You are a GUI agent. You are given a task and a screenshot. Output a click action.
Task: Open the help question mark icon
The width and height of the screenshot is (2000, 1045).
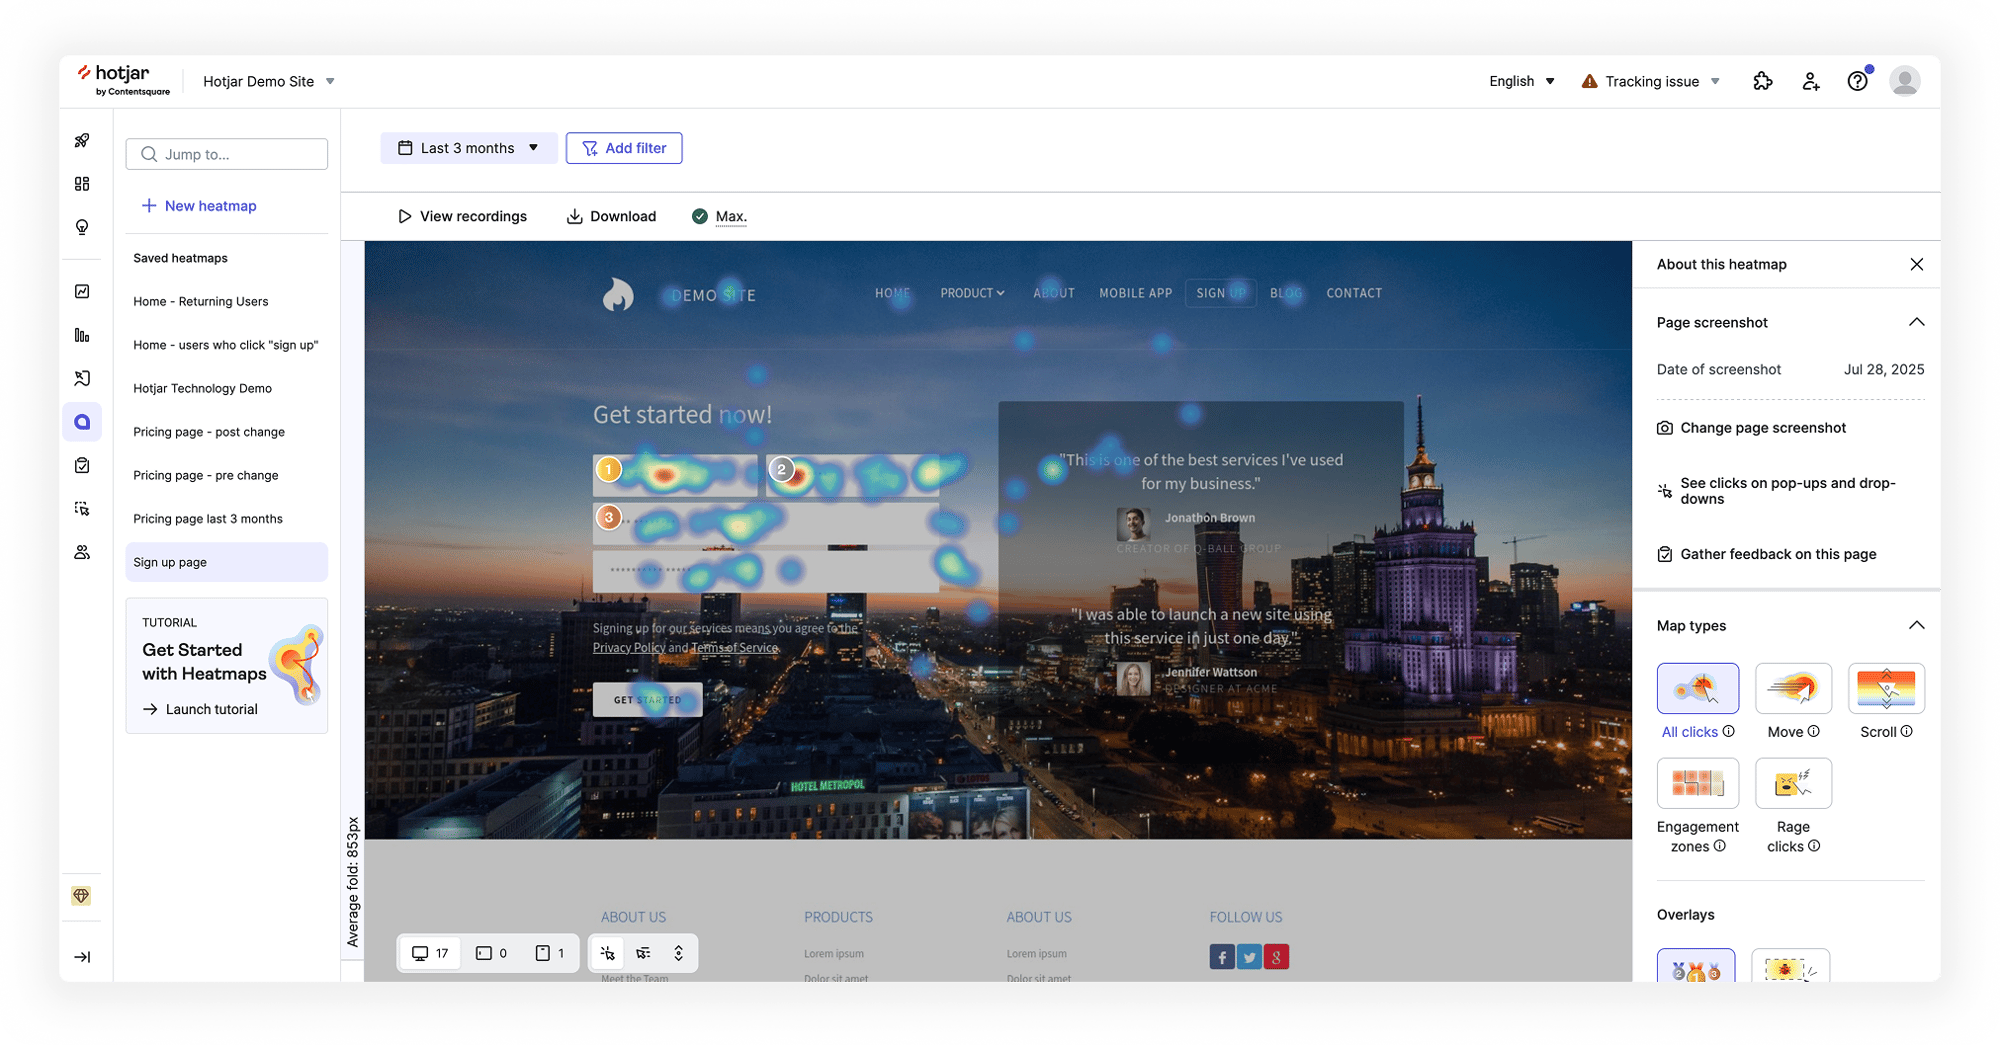click(1857, 82)
